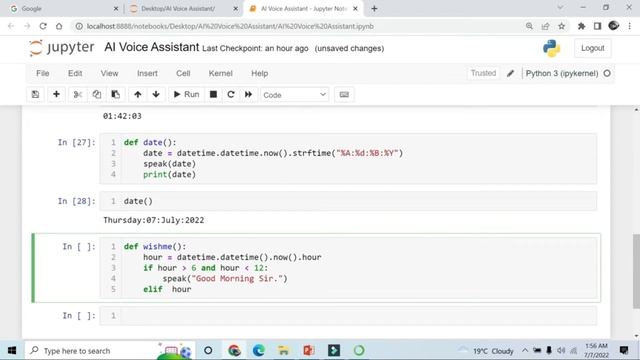Close the AI Voice Assistant notebook tab
The height and width of the screenshot is (360, 640).
click(355, 9)
